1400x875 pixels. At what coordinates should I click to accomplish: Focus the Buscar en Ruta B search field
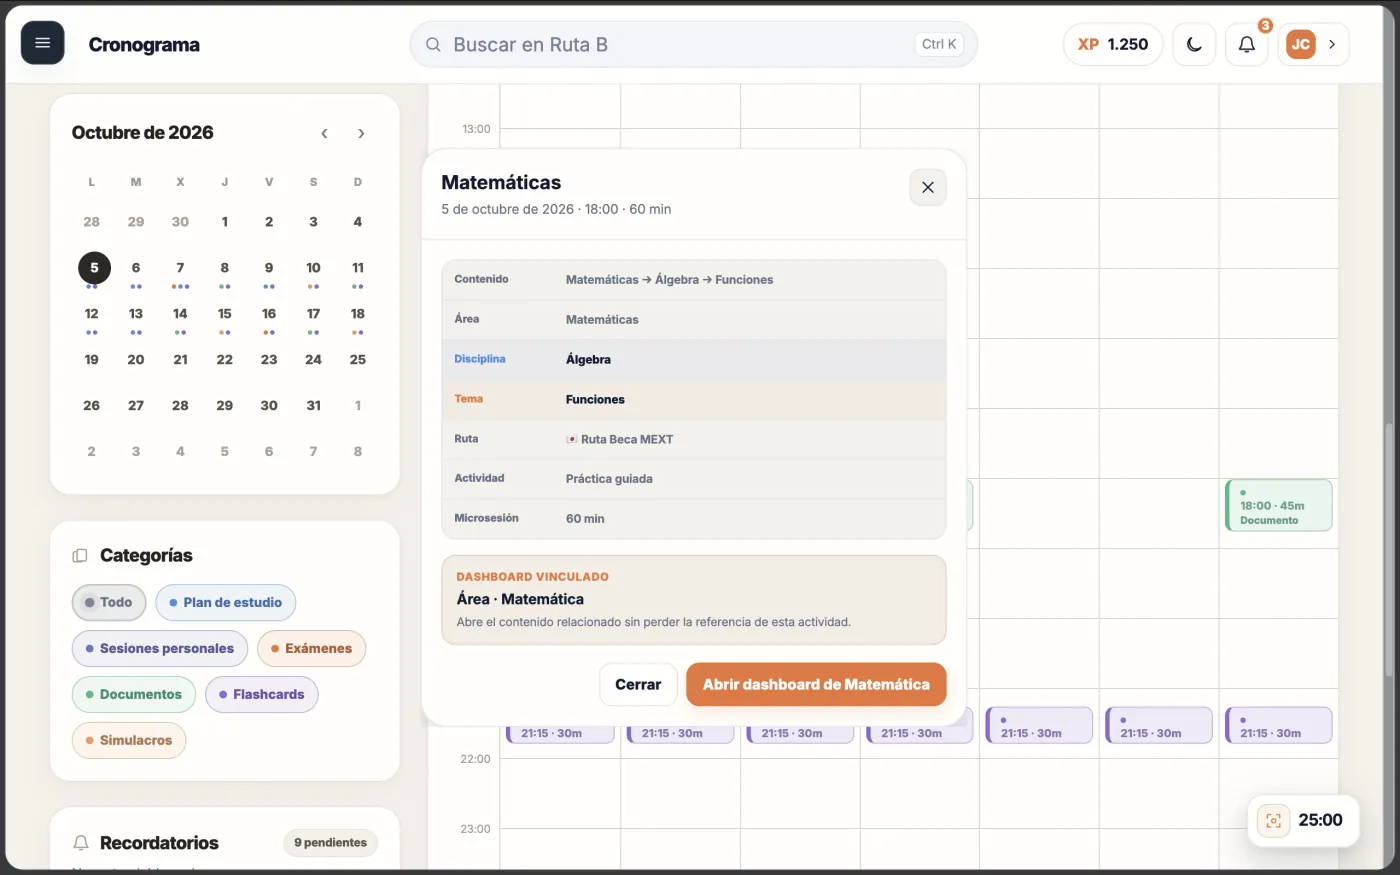pos(693,44)
